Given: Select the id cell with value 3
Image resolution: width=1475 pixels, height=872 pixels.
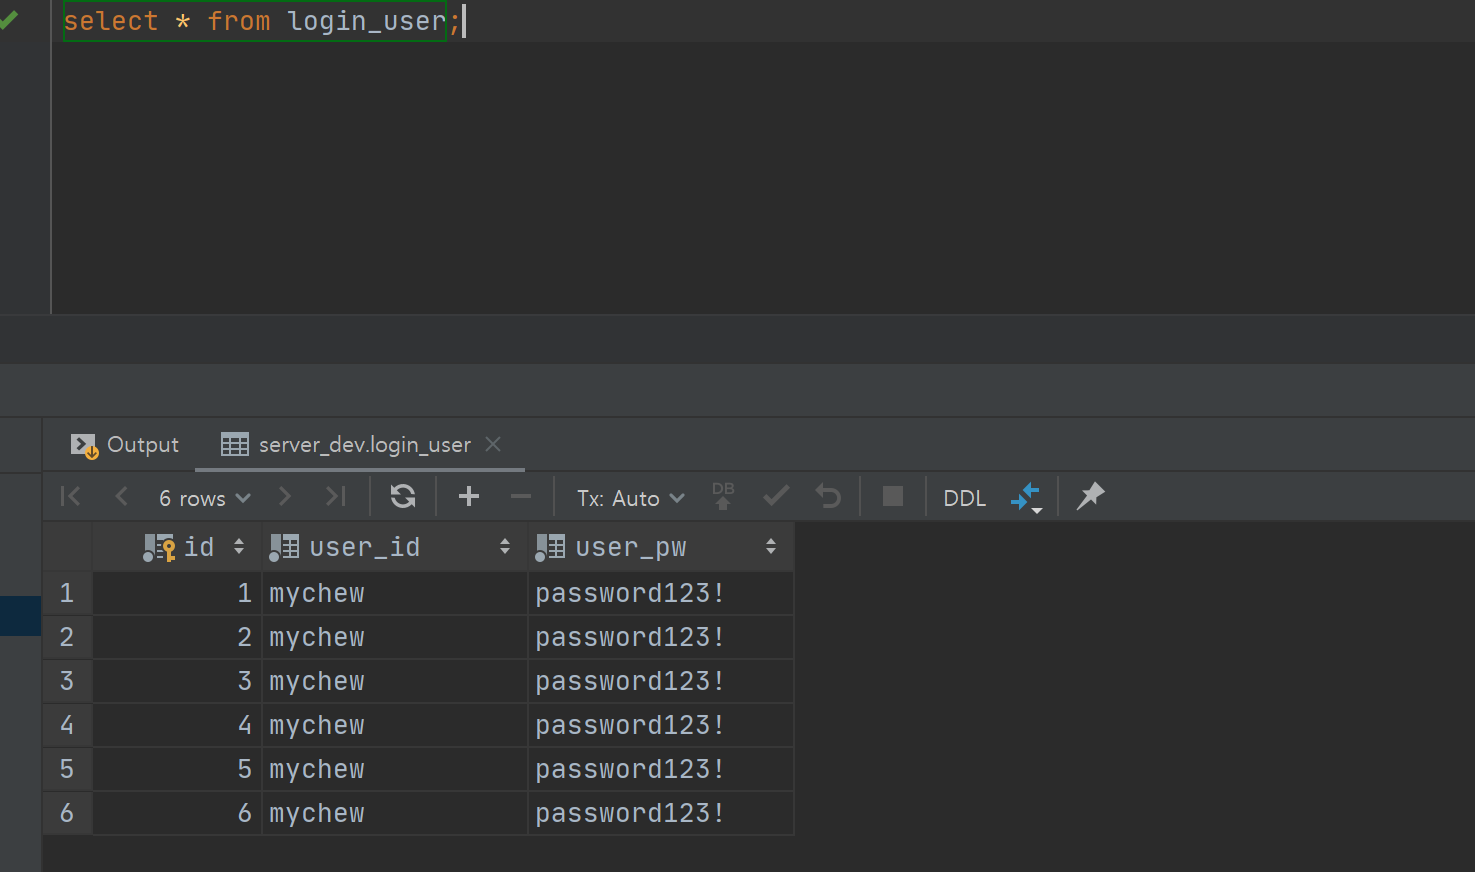Looking at the screenshot, I should coord(177,681).
